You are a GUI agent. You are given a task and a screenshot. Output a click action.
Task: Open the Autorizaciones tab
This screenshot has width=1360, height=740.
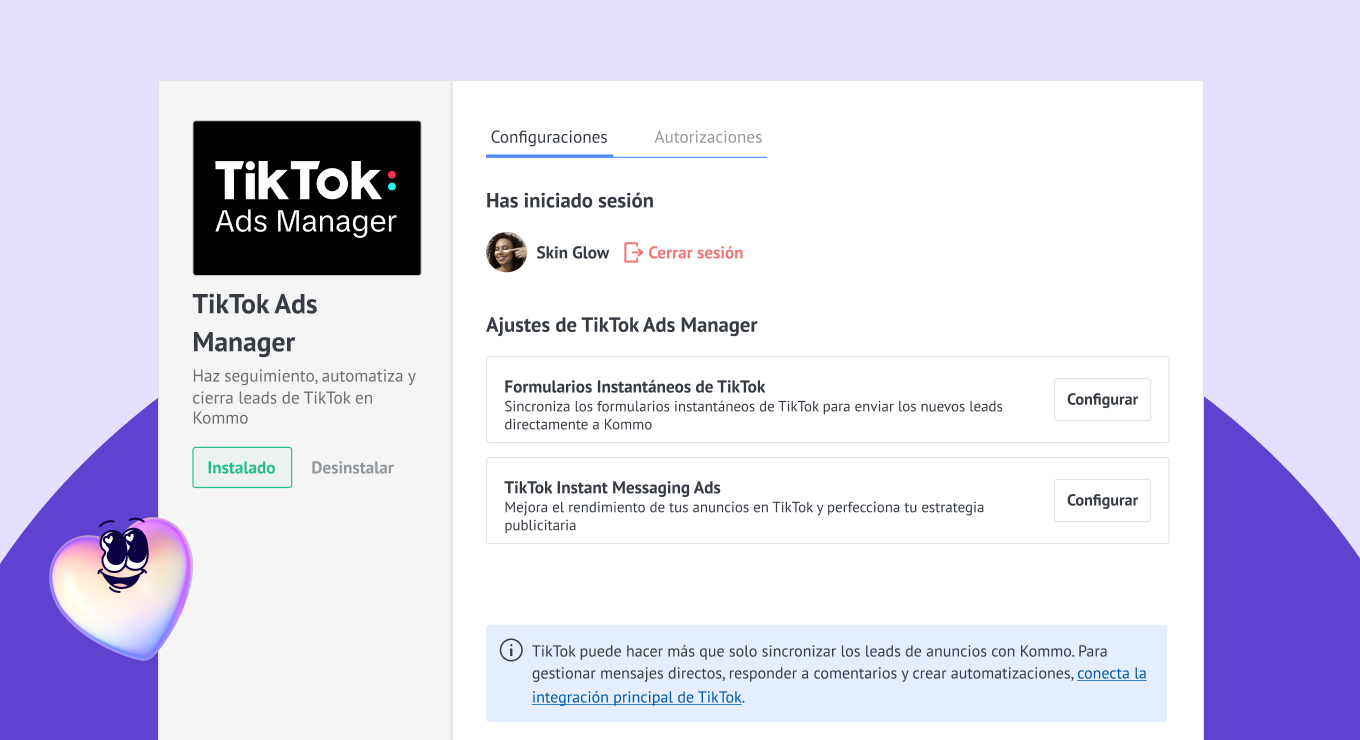click(x=708, y=137)
